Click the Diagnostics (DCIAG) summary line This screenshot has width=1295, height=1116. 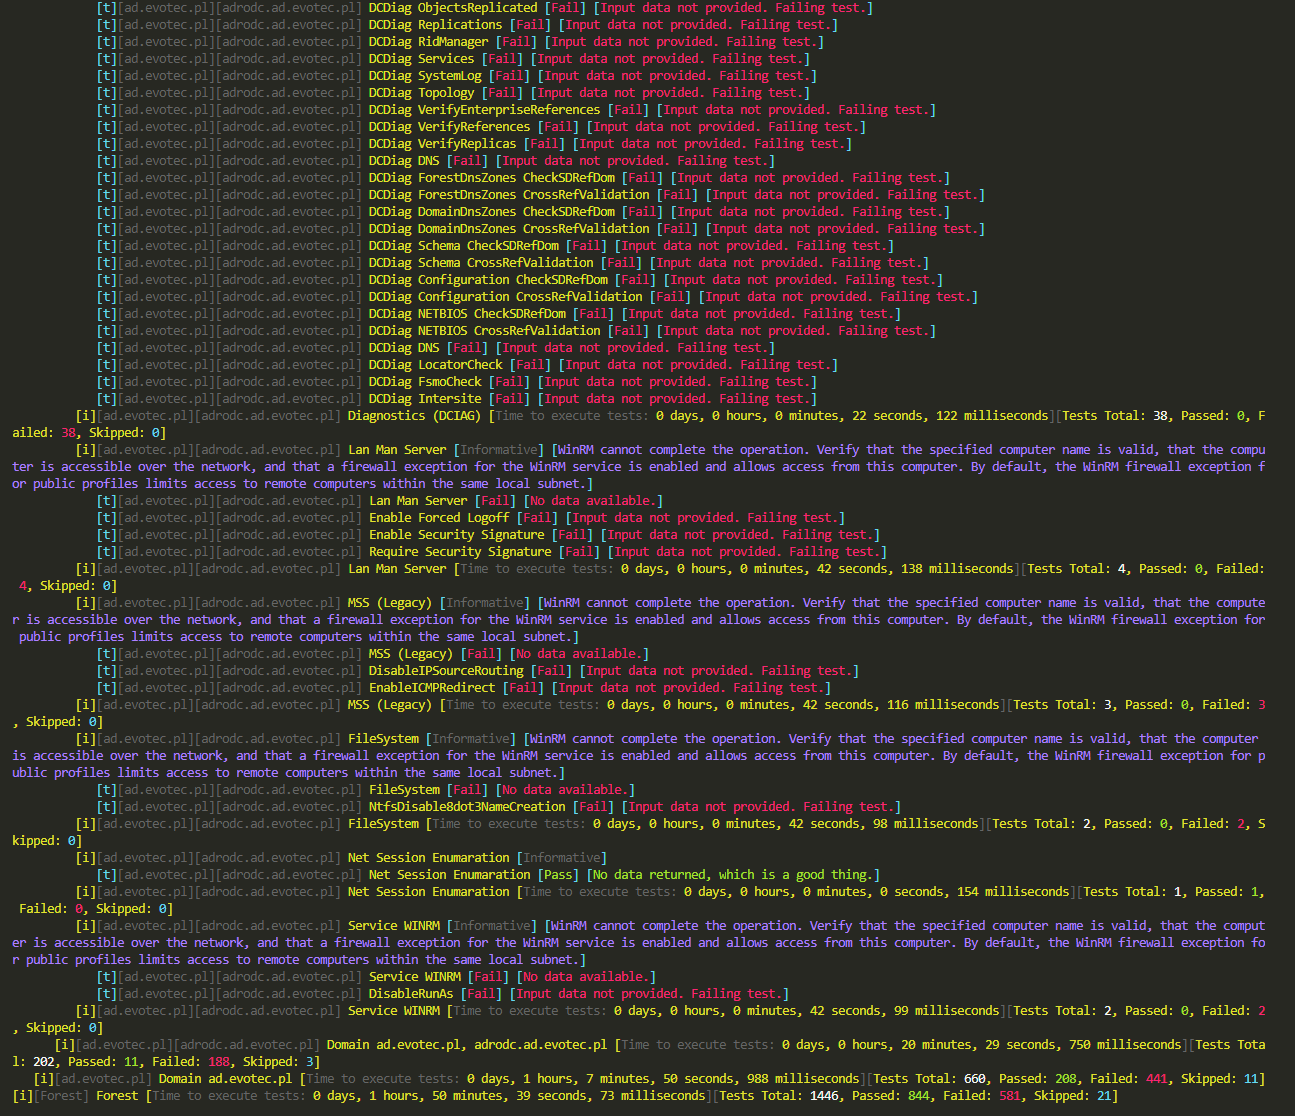coord(413,416)
